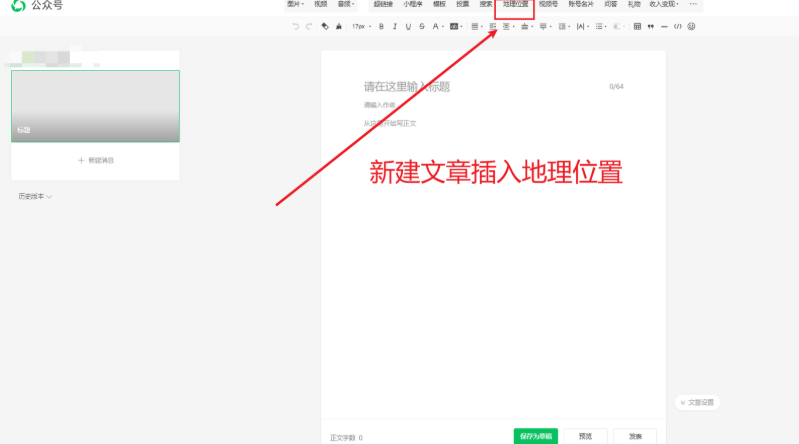Click 礼物 in the insert bar
The width and height of the screenshot is (799, 444).
[634, 4]
